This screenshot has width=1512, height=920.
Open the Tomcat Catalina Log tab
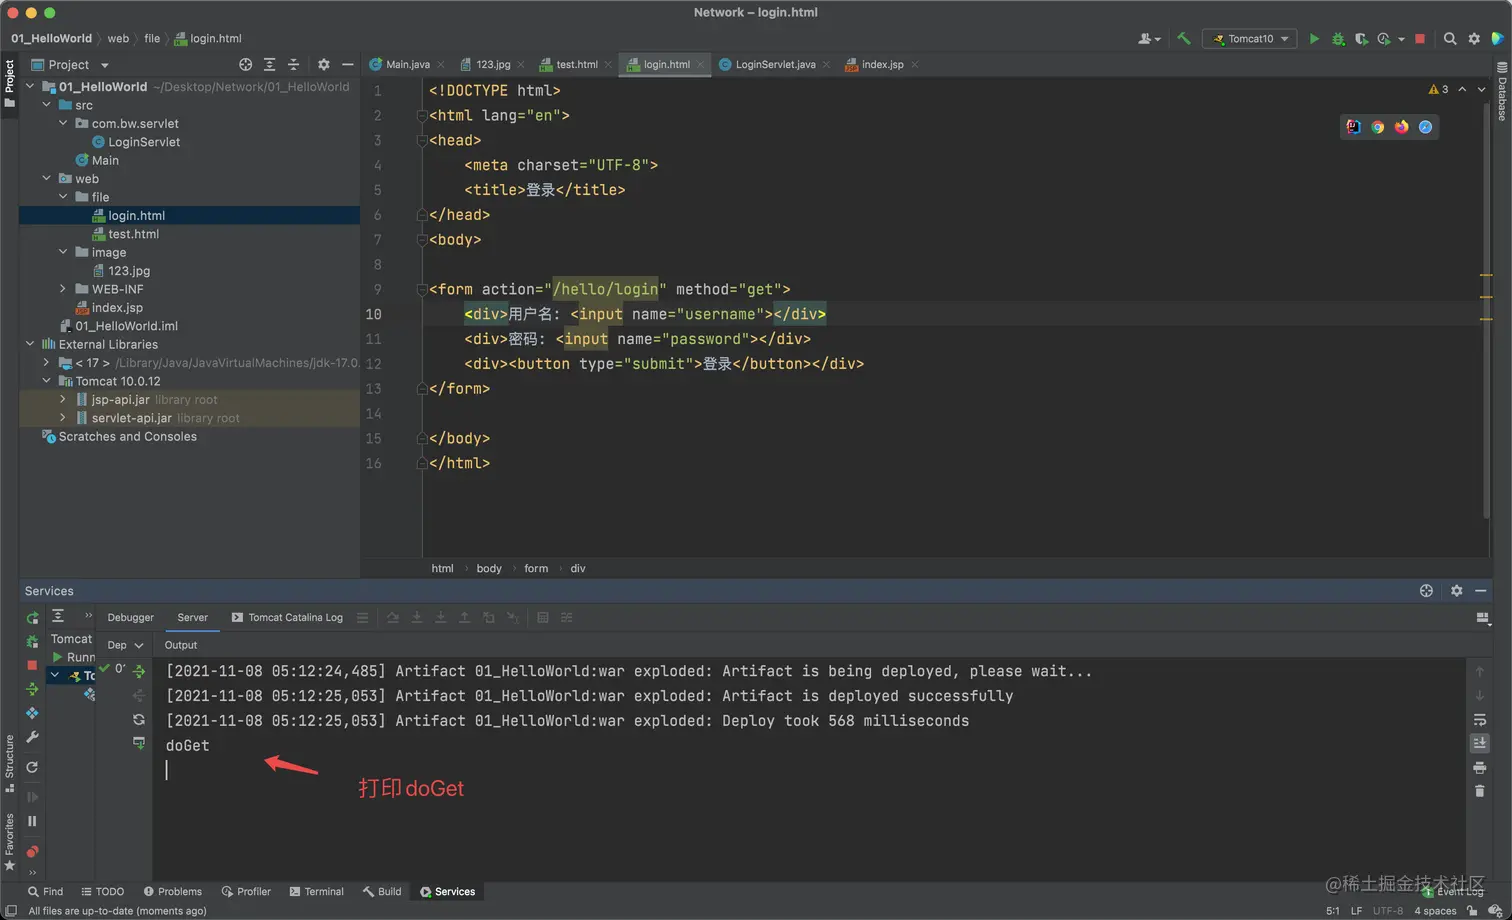point(287,618)
